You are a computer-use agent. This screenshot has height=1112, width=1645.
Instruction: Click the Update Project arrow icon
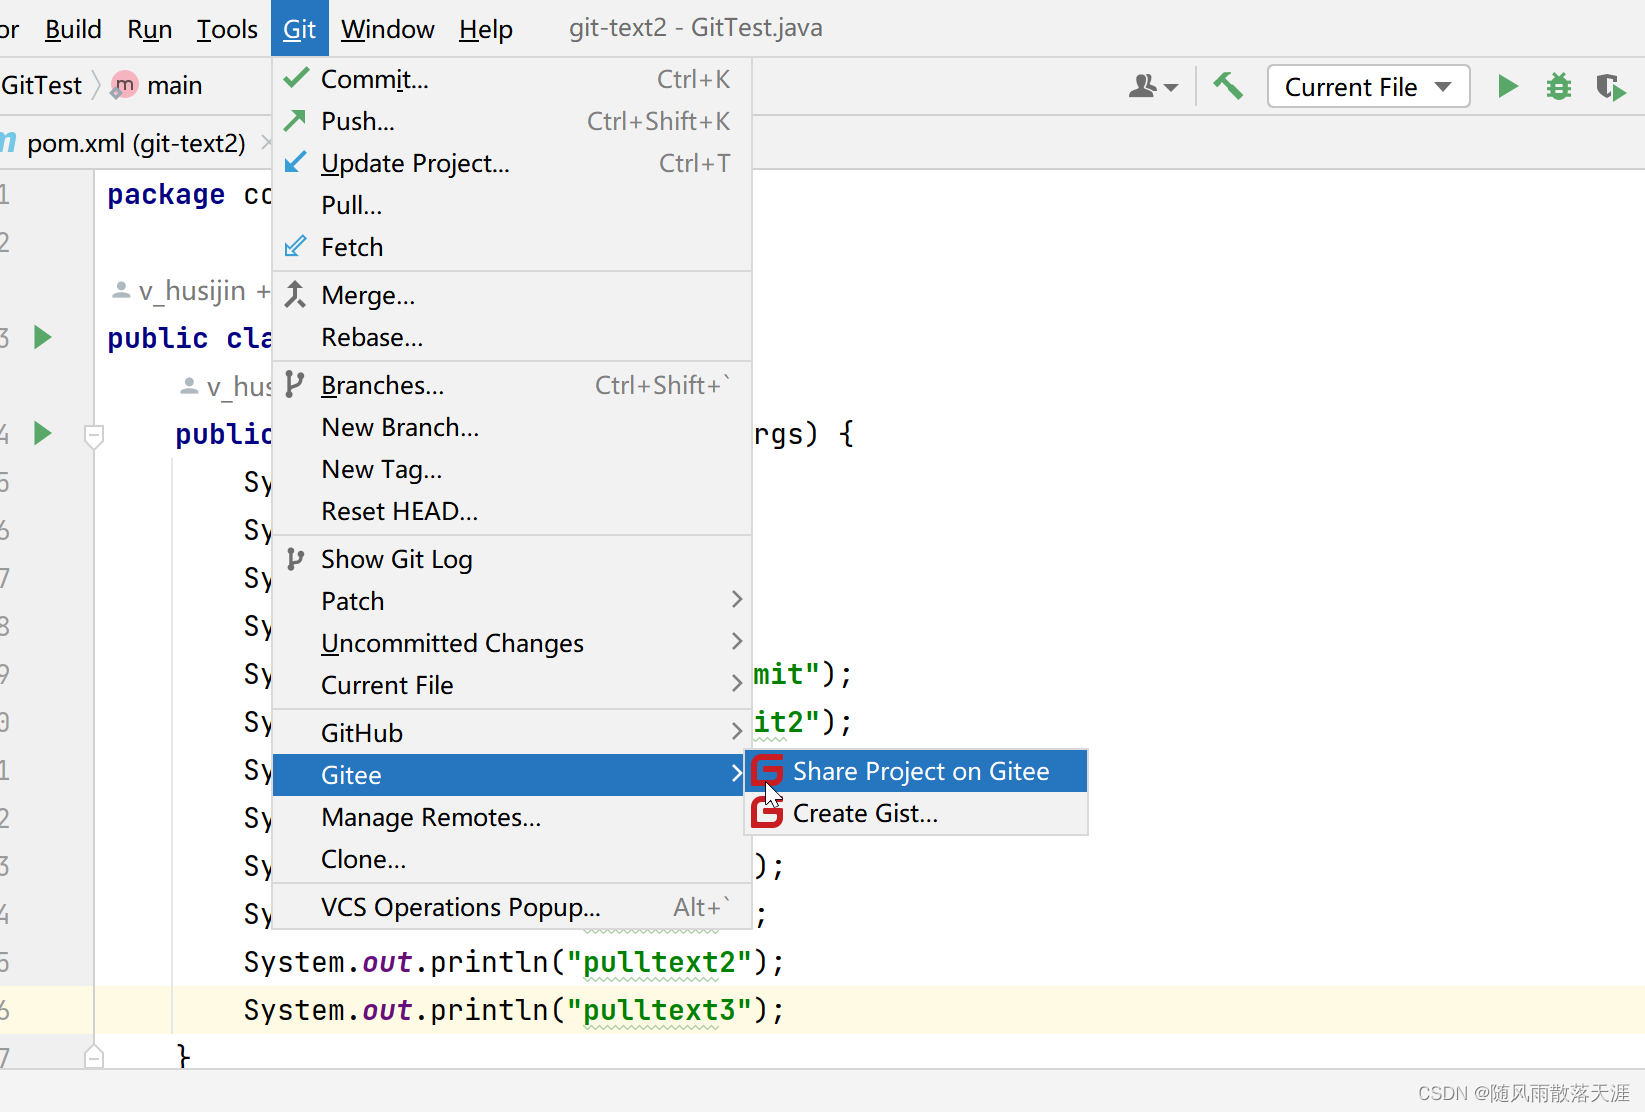295,162
